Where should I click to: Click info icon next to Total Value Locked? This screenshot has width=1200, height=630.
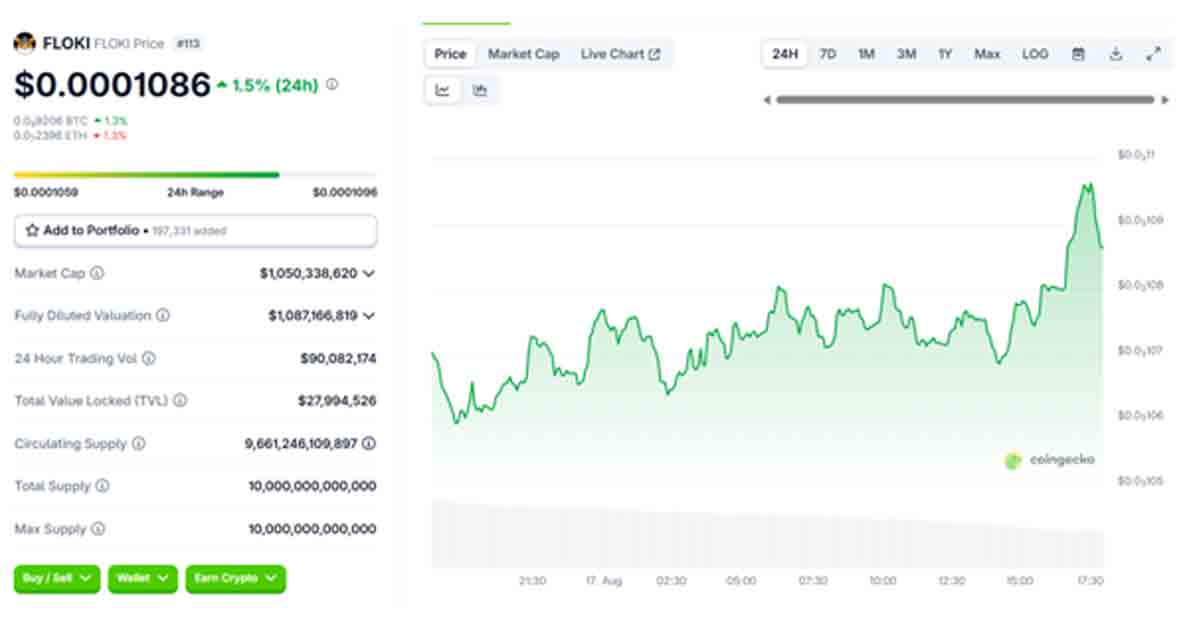tap(180, 400)
